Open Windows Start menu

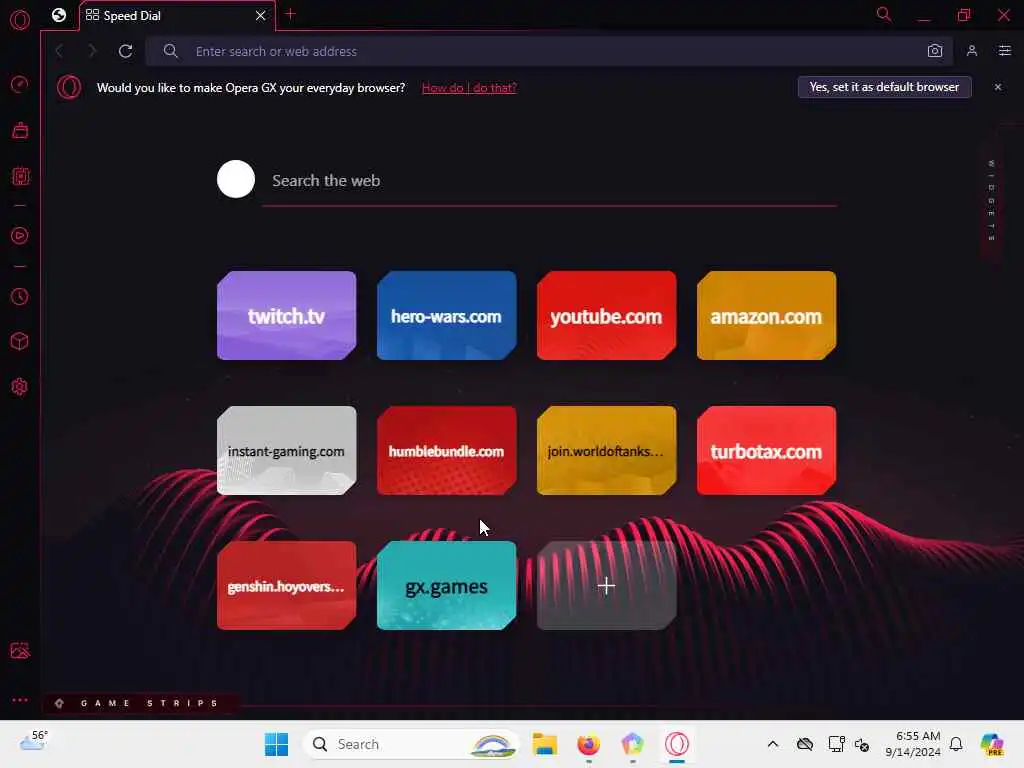276,744
